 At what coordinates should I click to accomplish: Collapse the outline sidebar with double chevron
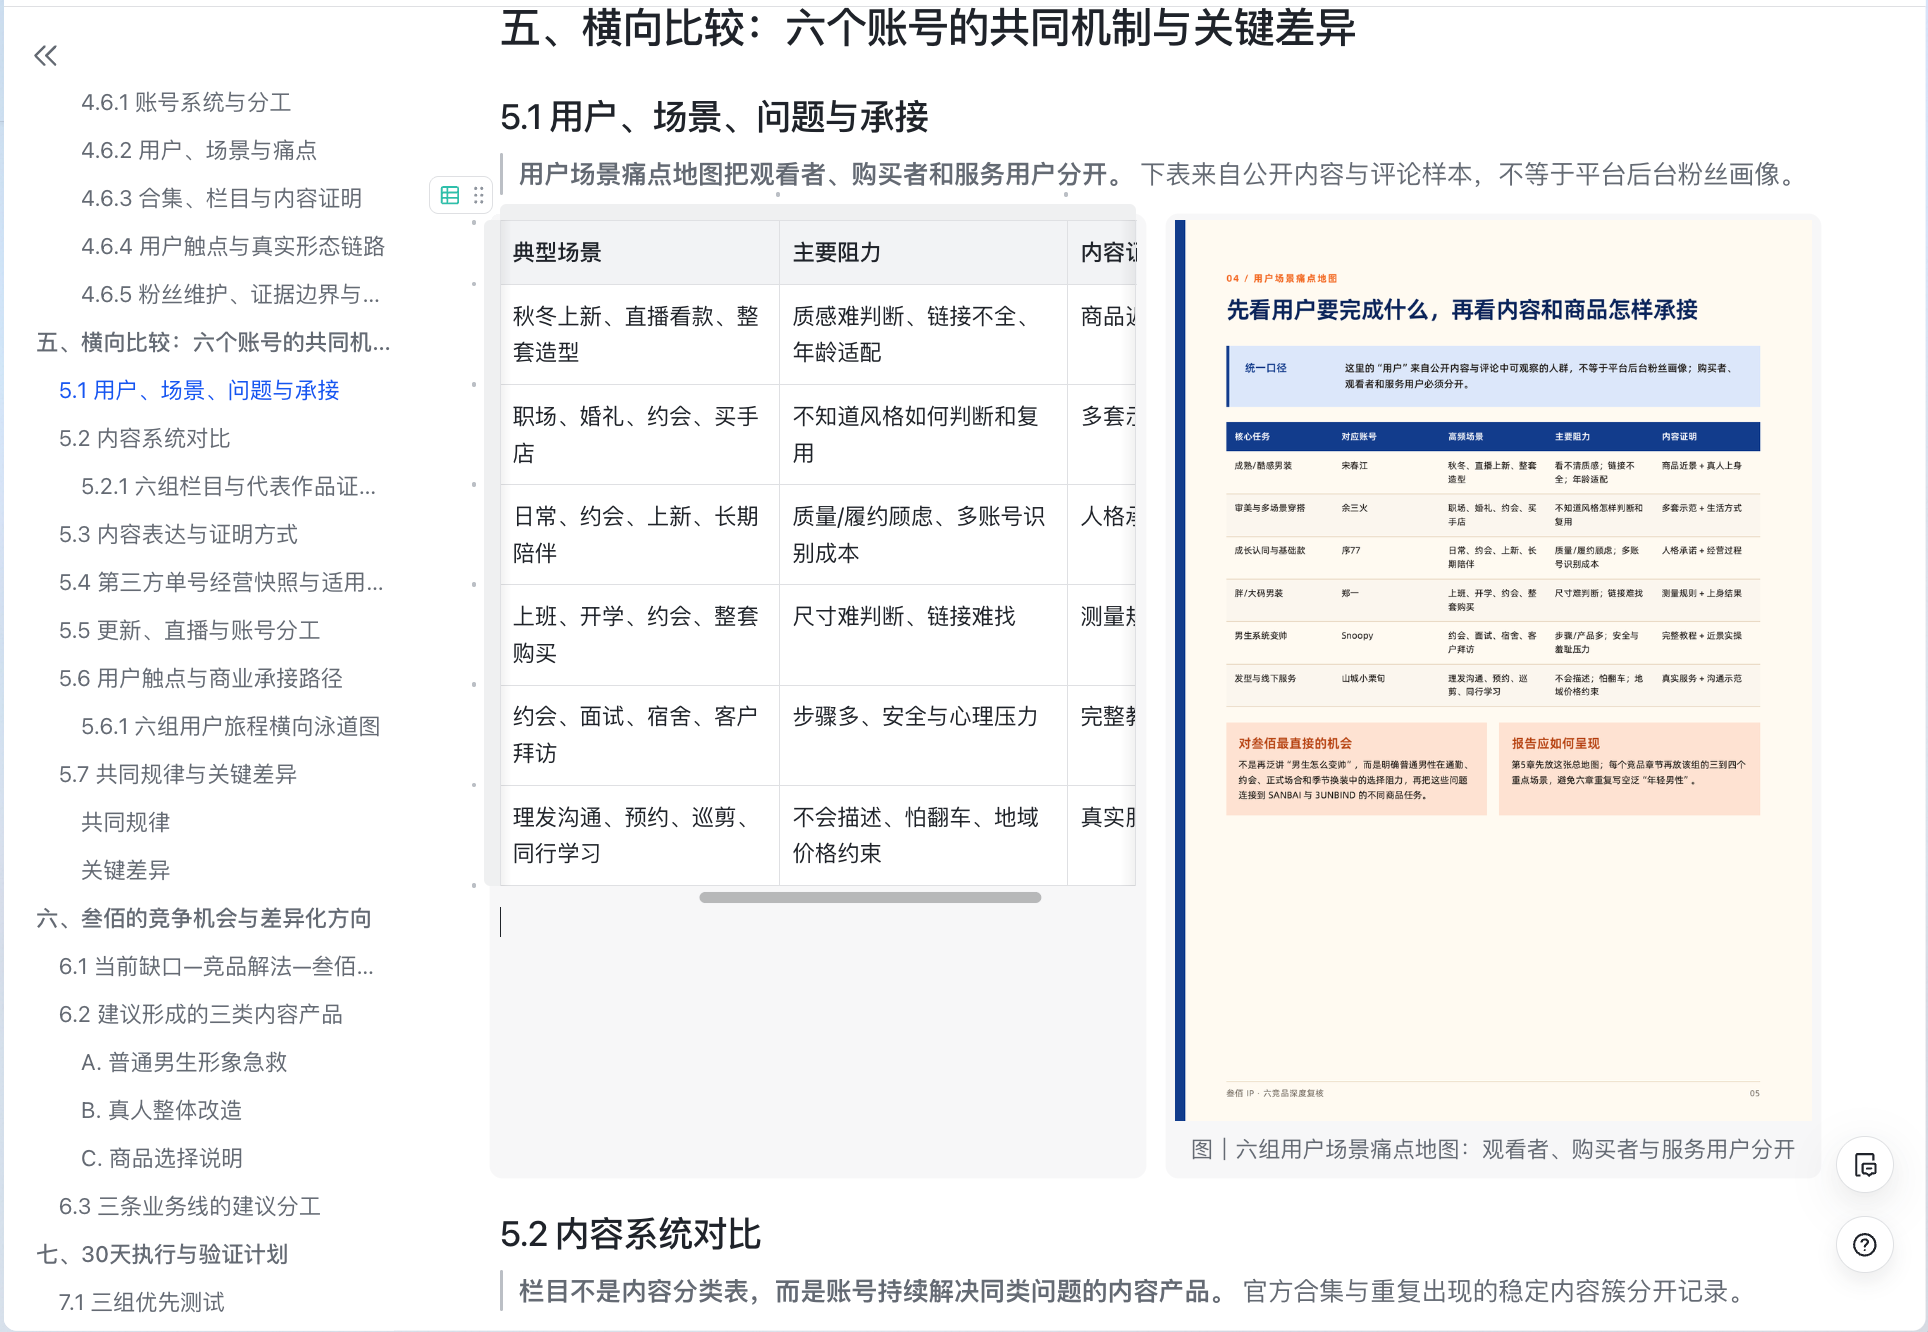(x=46, y=56)
